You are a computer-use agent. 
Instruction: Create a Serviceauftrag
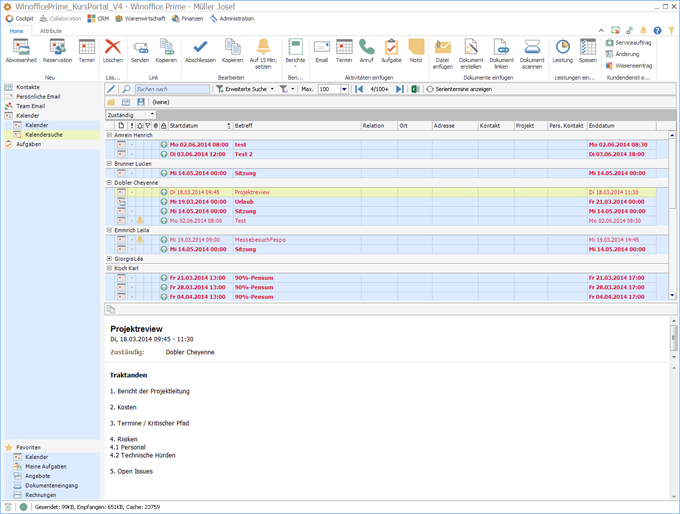(x=628, y=43)
